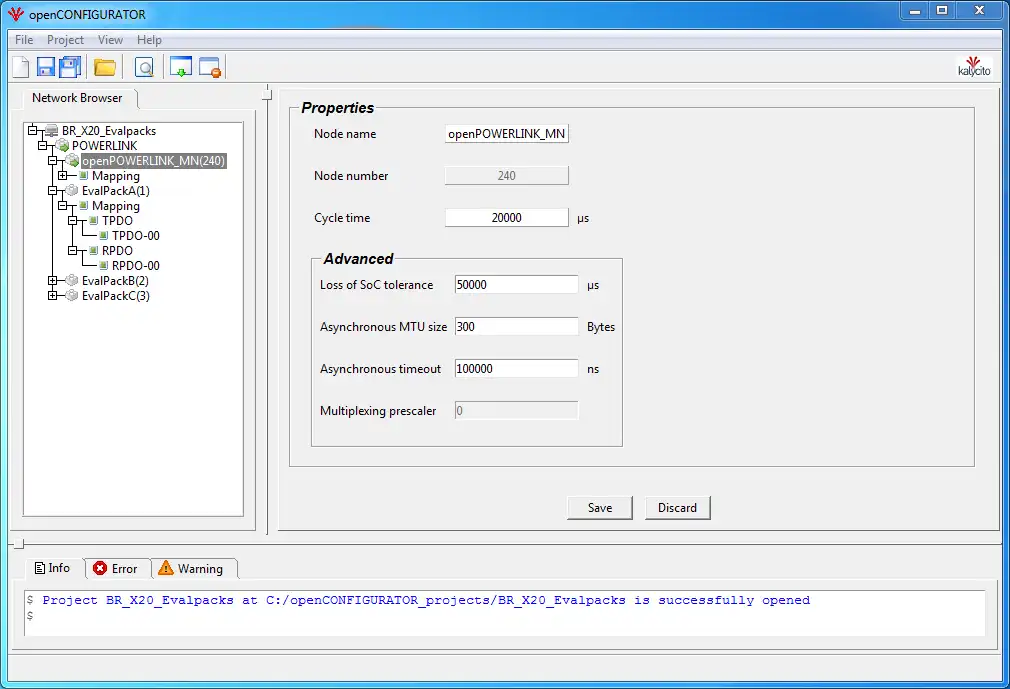Click the horizontal console splitter handle
The image size is (1010, 689).
pyautogui.click(x=19, y=544)
